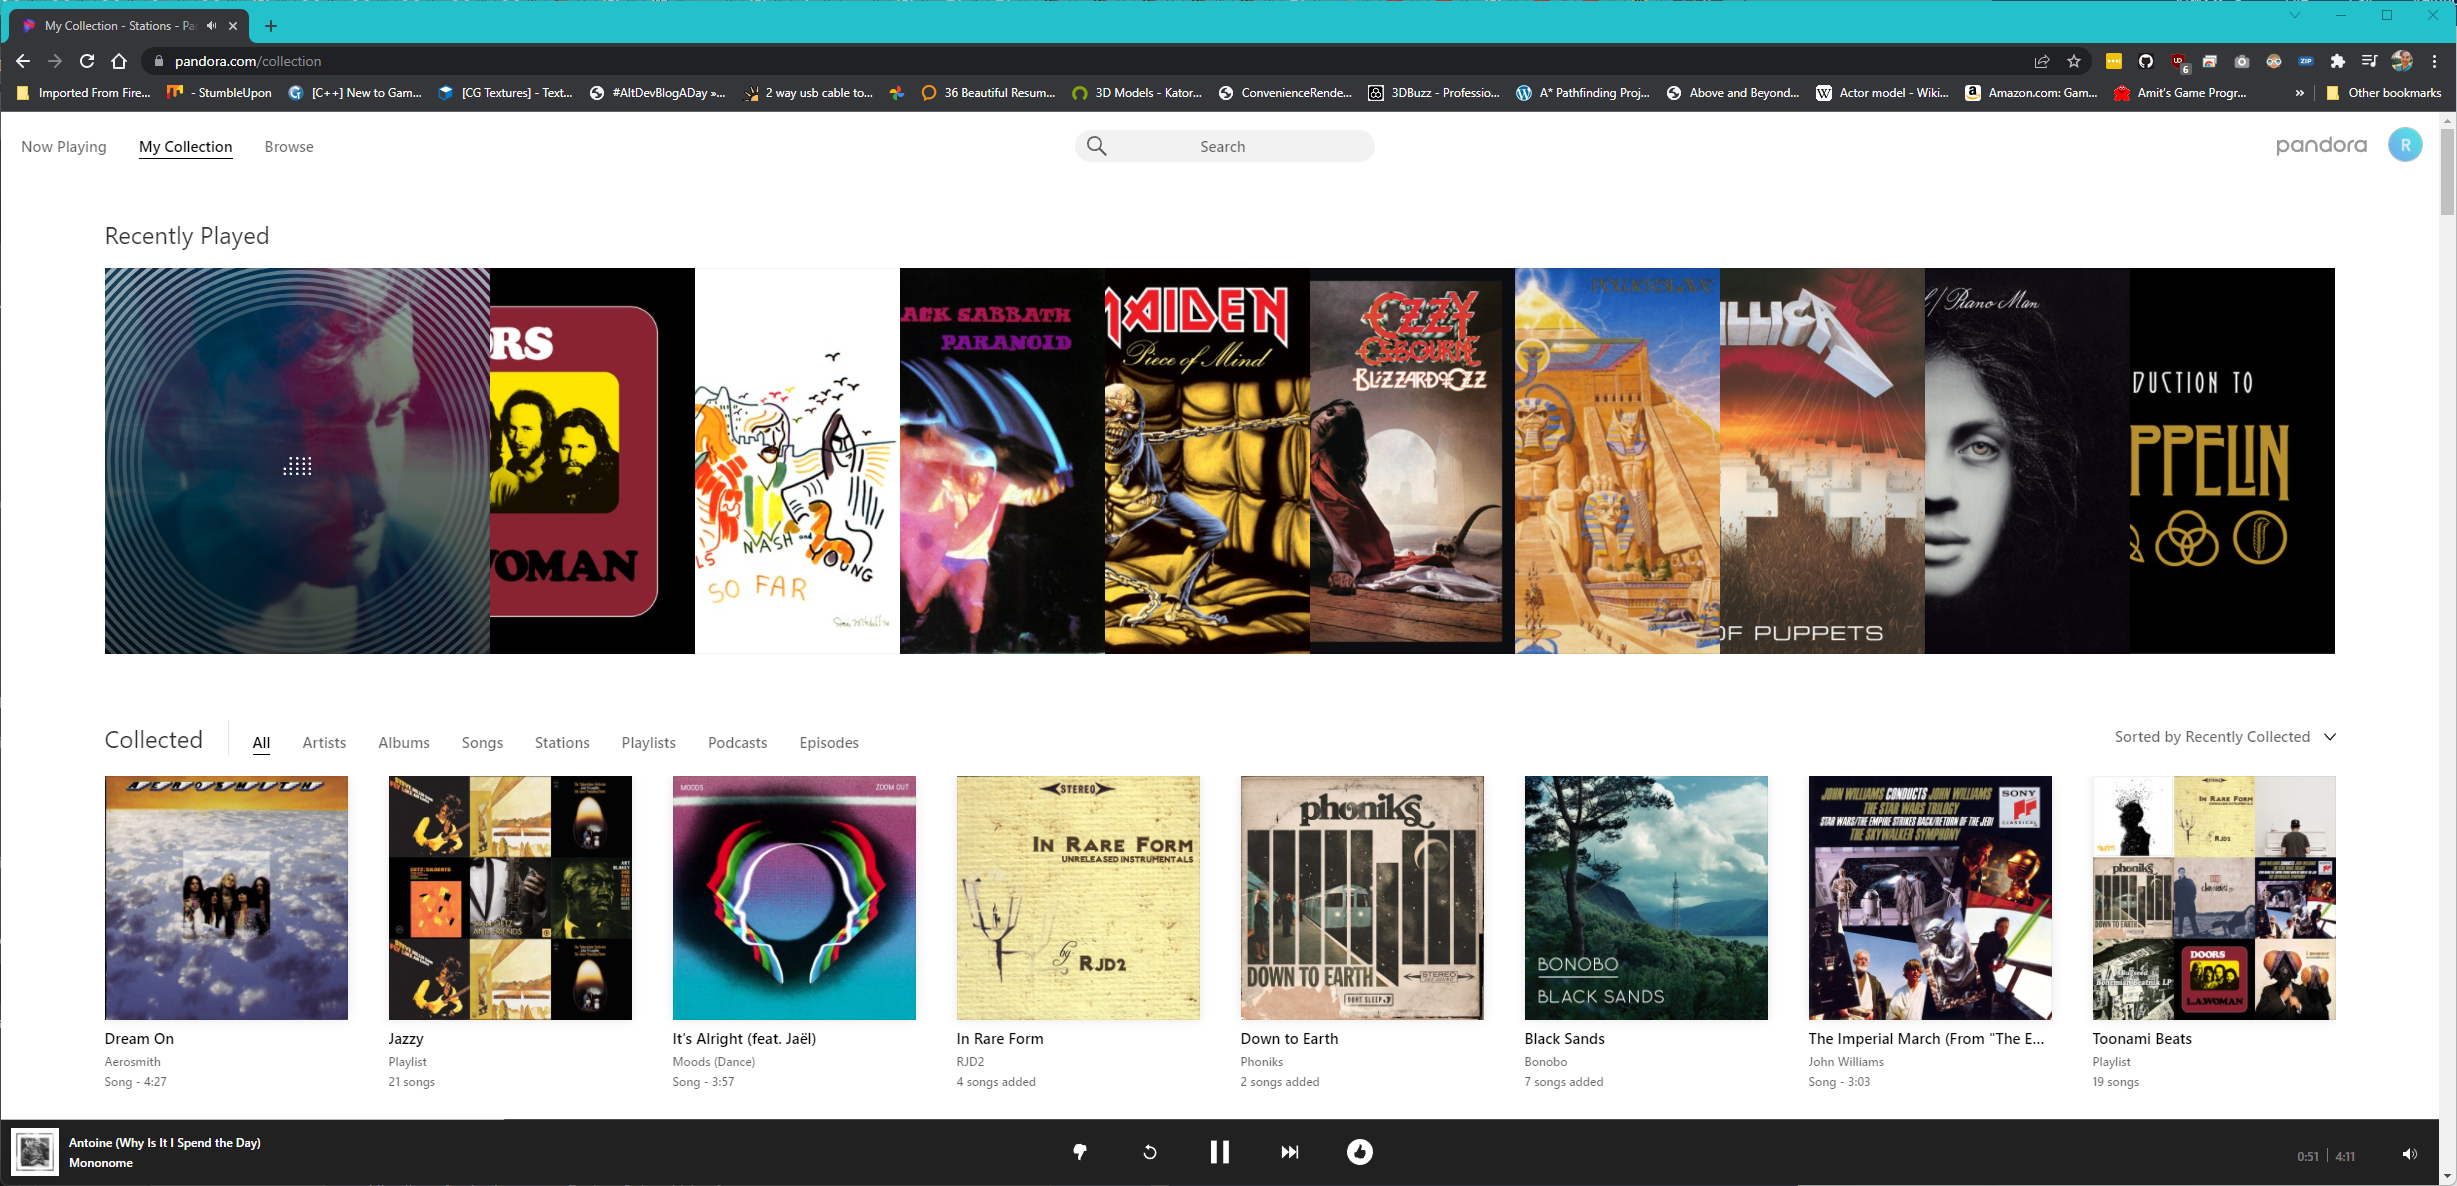Reload the Pandora page

click(87, 61)
